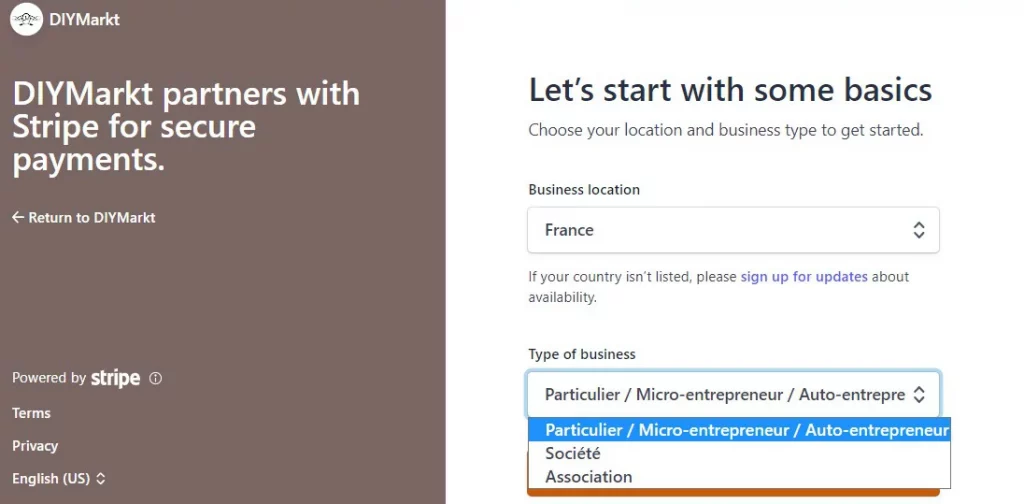Viewport: 1024px width, 504px height.
Task: Choose Société from the business type list
Action: pos(573,453)
